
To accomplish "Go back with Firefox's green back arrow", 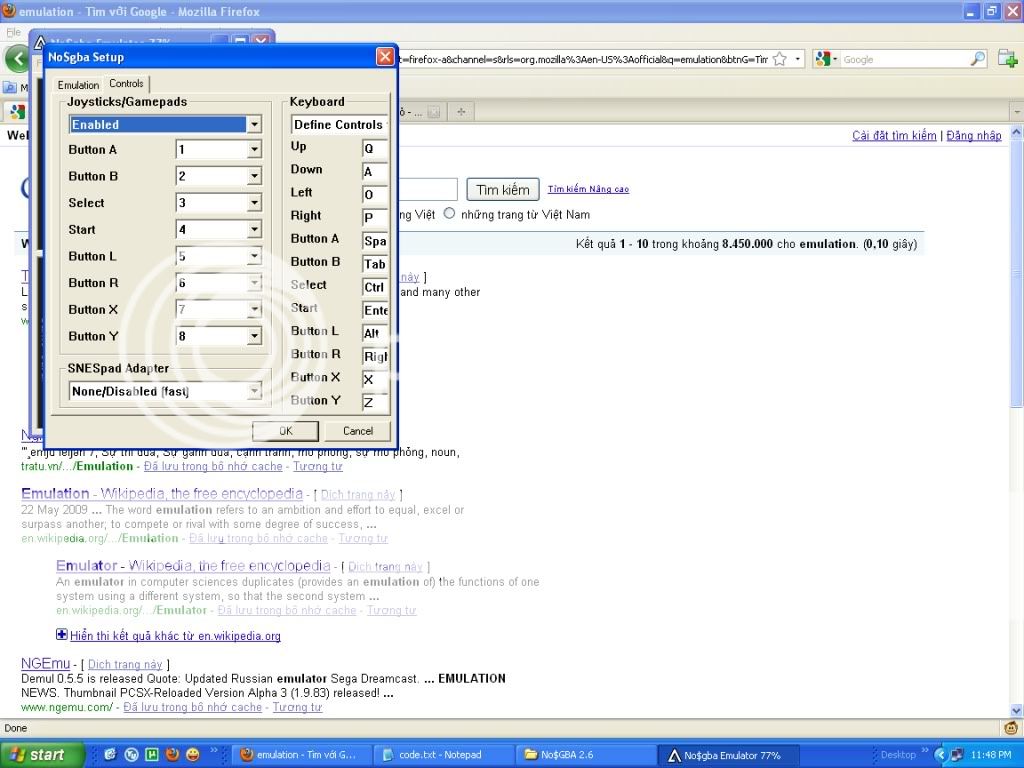I will [x=18, y=59].
